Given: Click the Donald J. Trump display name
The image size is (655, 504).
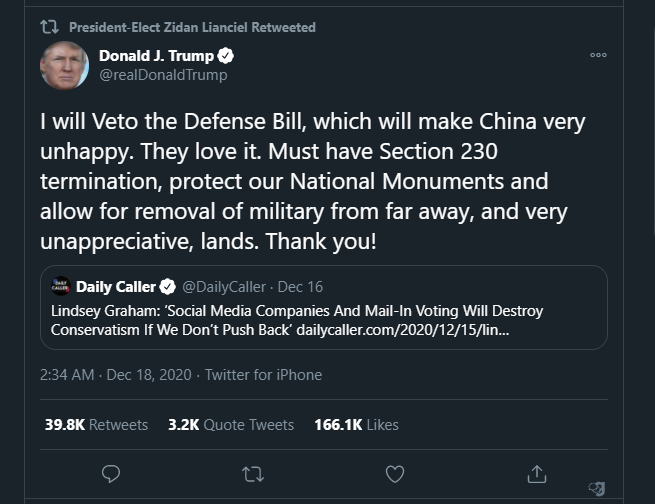Looking at the screenshot, I should [156, 56].
